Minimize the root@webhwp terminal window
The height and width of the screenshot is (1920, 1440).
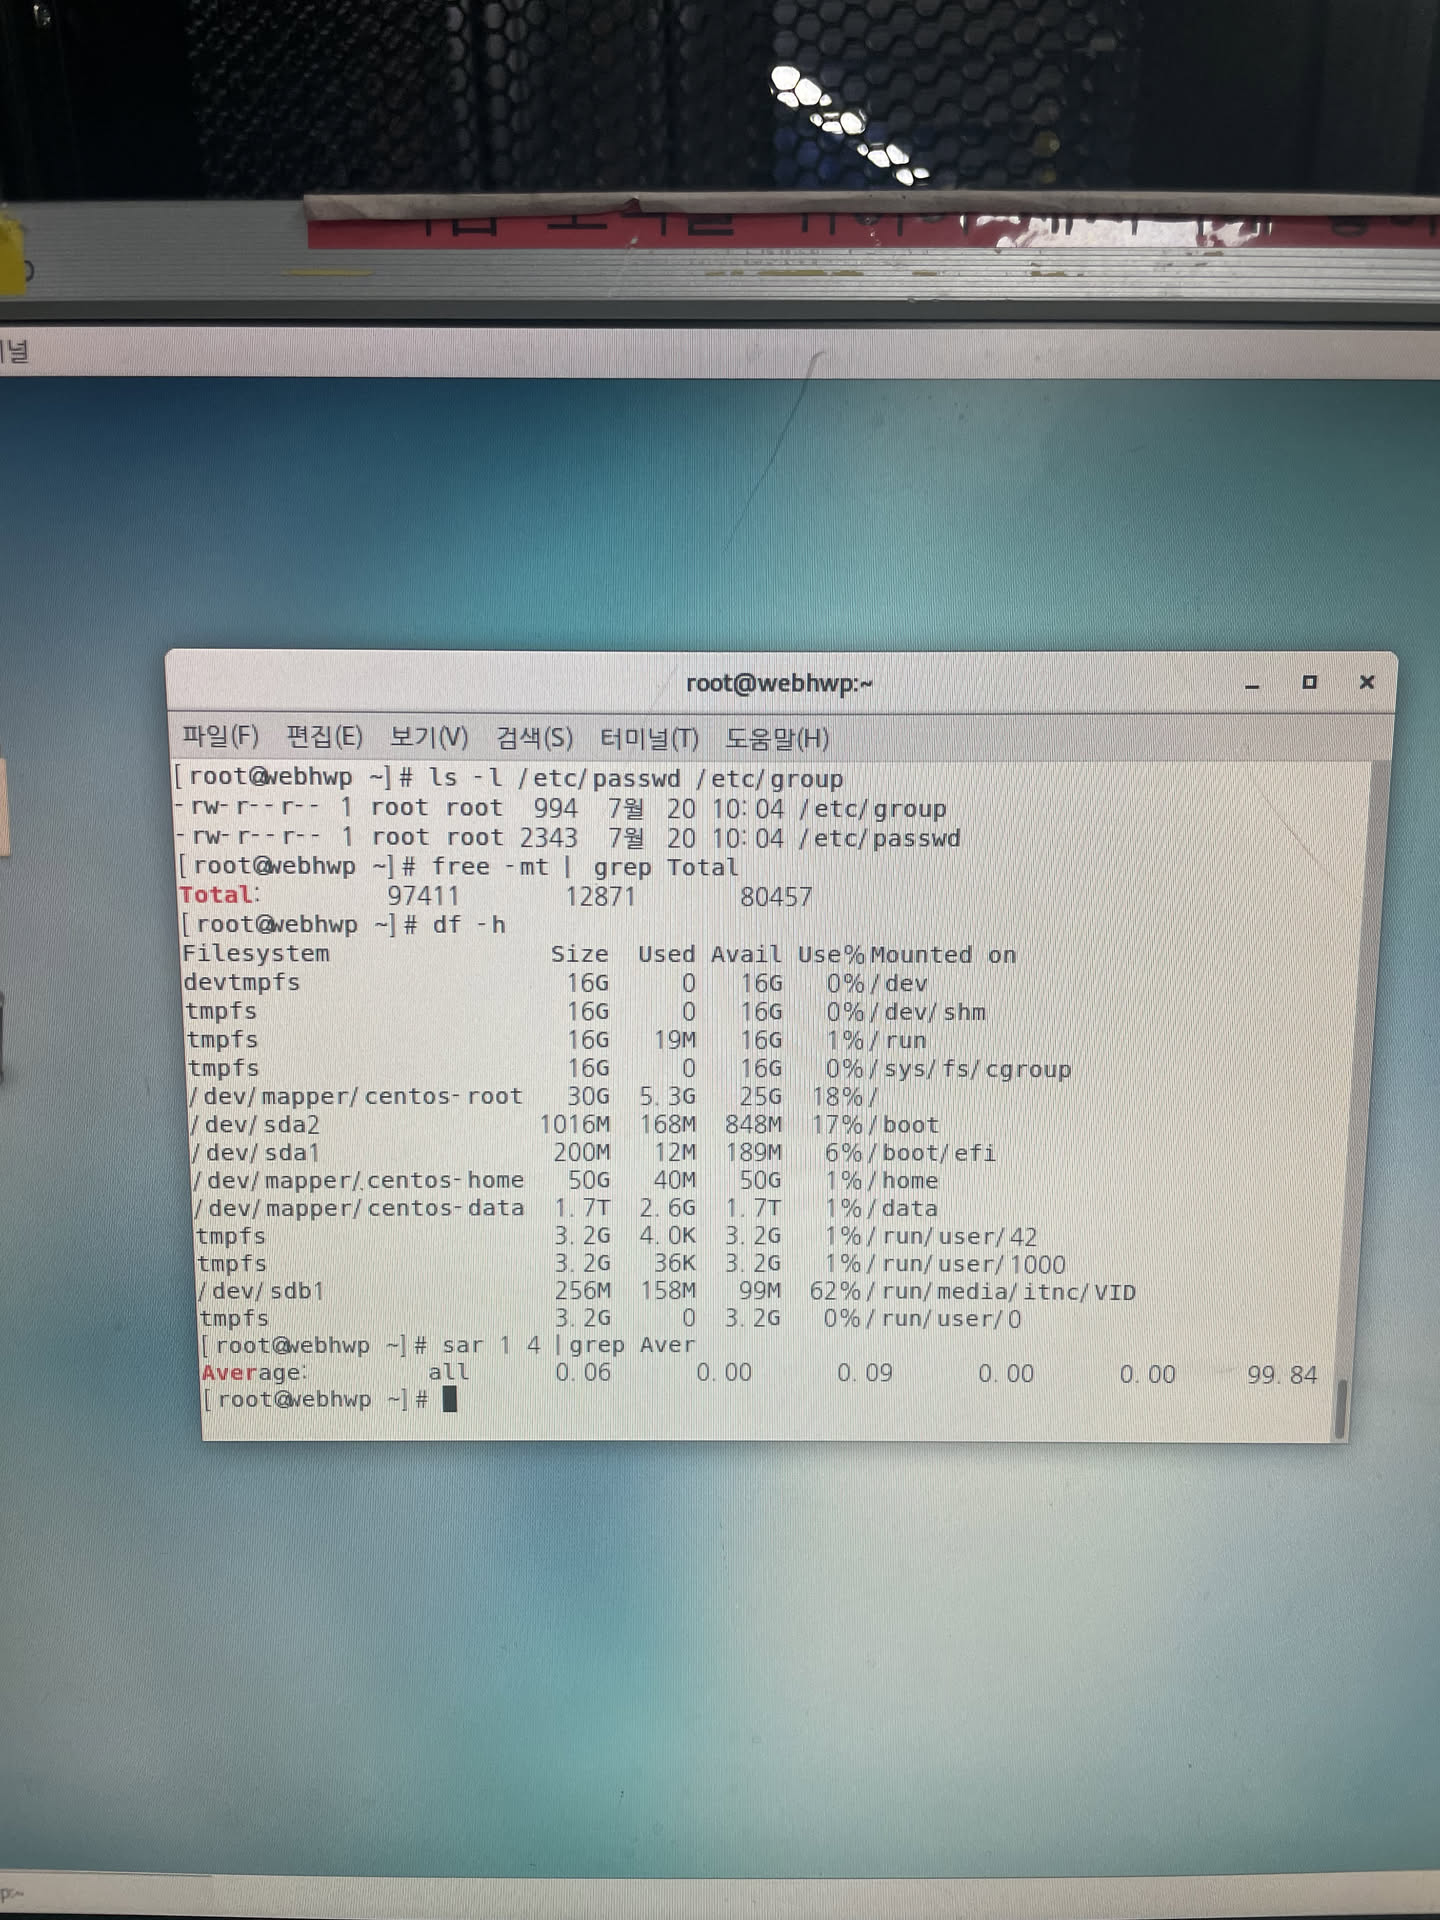click(x=1252, y=684)
